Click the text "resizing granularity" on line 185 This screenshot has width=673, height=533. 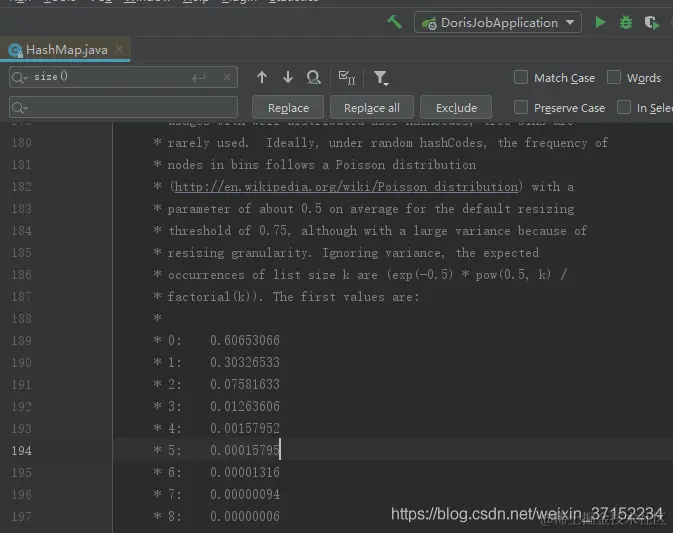click(x=238, y=253)
